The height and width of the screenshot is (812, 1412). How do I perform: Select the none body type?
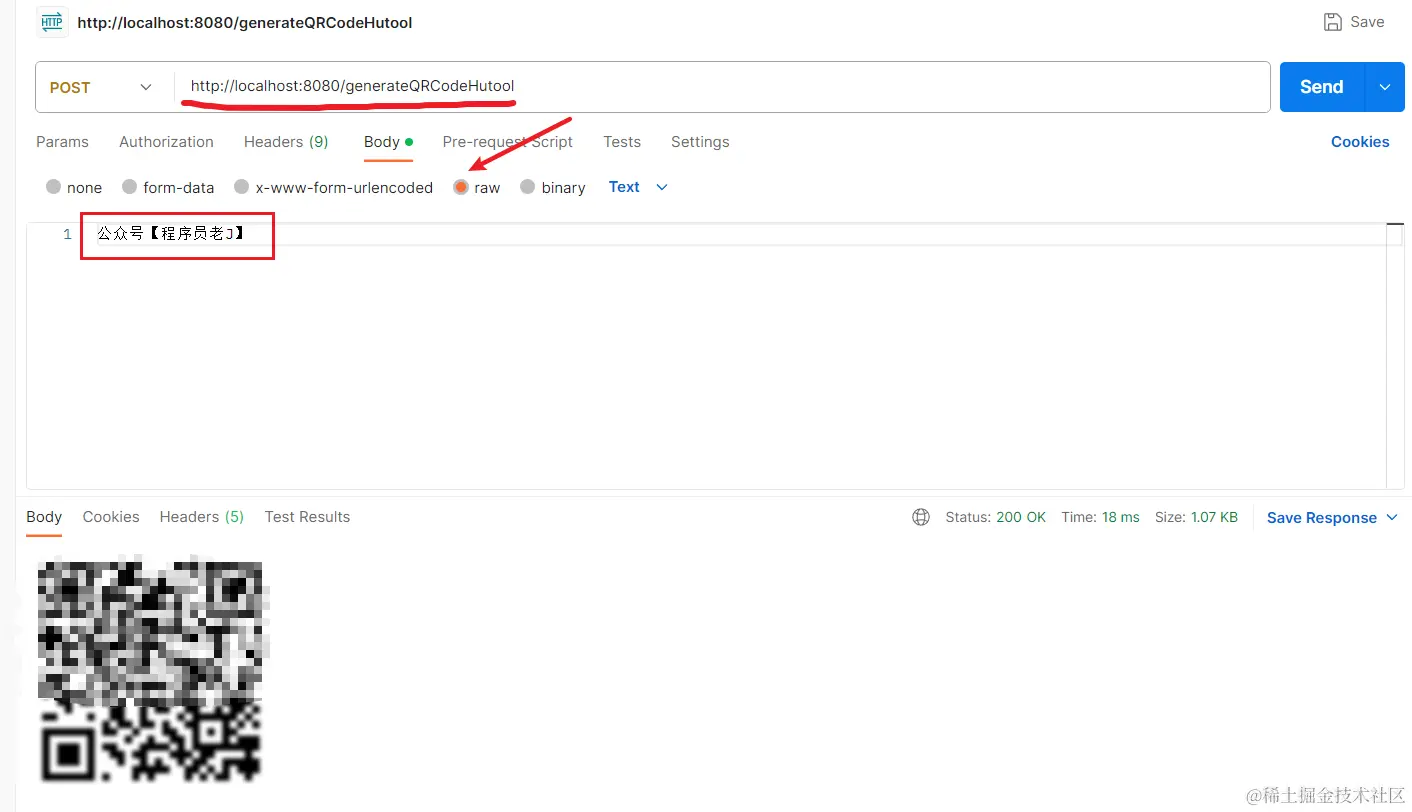pos(54,187)
